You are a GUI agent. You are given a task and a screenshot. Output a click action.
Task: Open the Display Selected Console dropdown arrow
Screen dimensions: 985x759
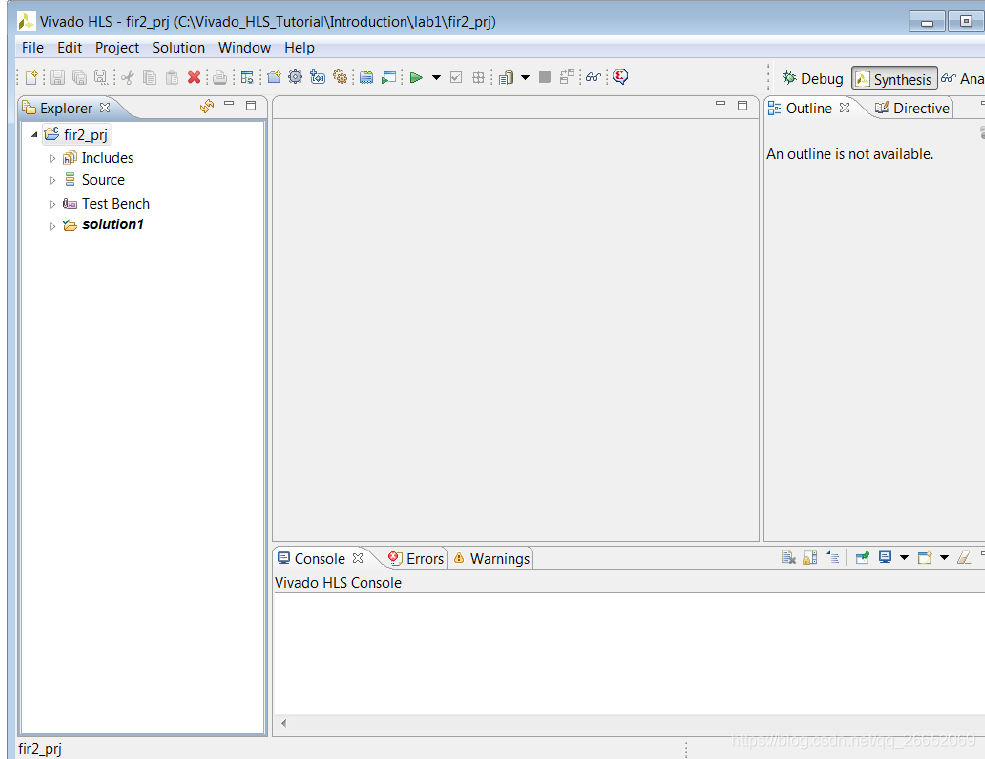click(905, 557)
